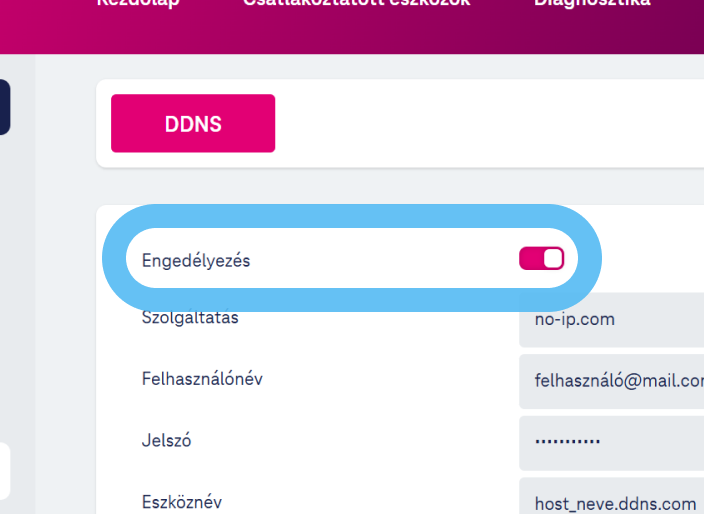Click the Jelszó label

164,439
